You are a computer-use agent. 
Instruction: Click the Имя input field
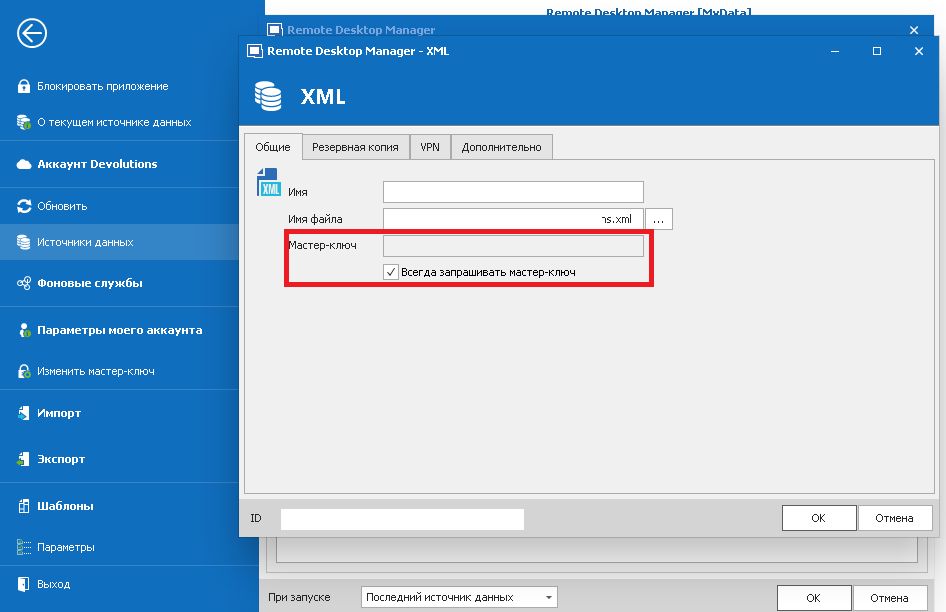513,192
